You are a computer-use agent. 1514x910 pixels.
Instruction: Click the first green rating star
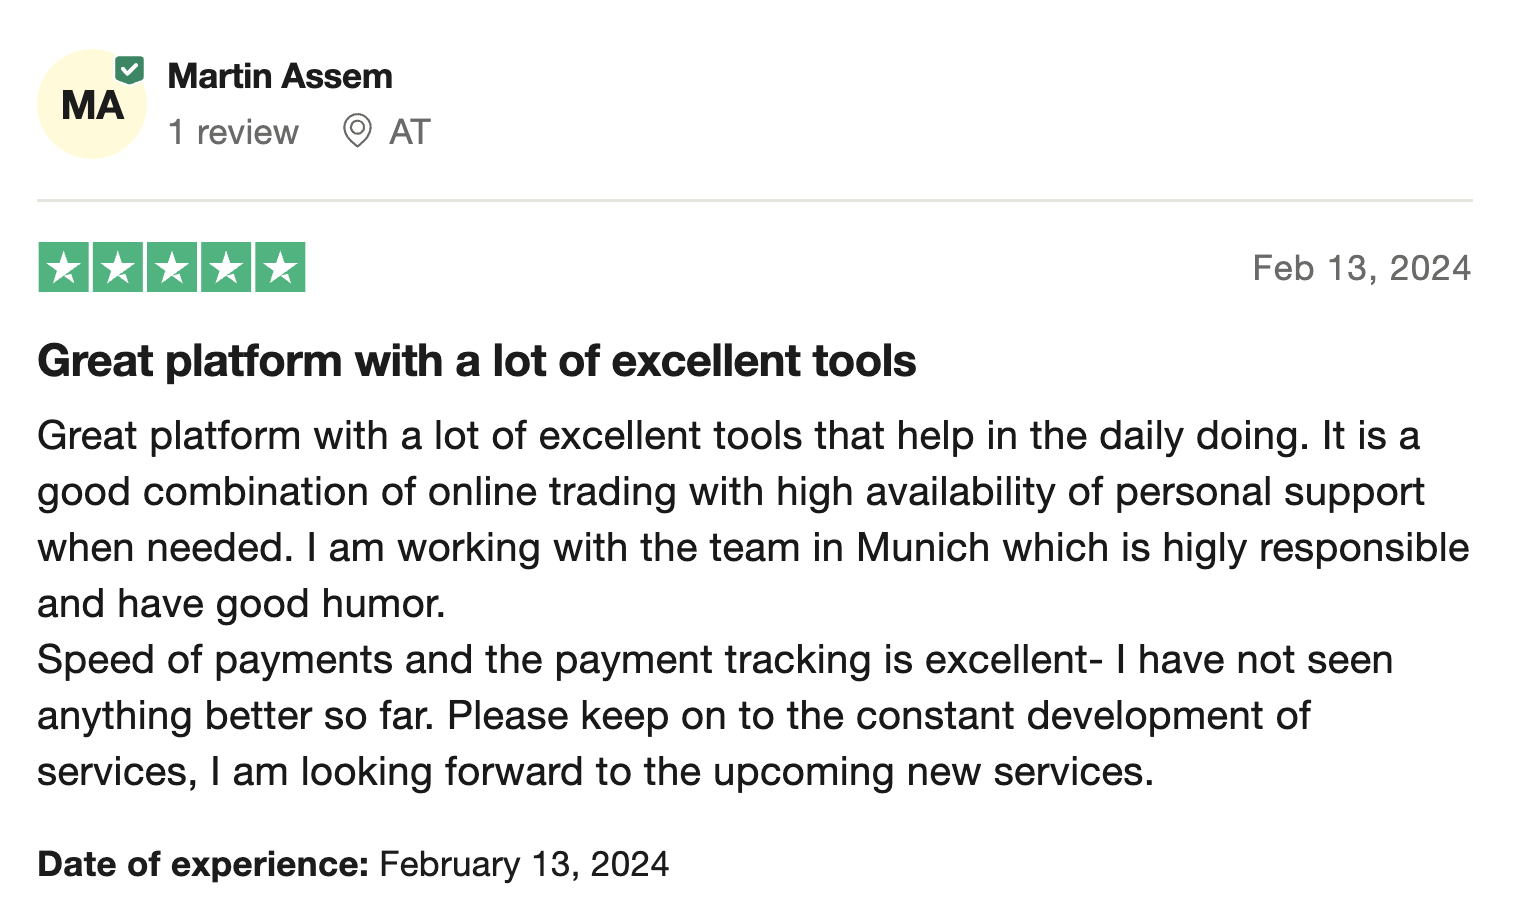click(64, 268)
